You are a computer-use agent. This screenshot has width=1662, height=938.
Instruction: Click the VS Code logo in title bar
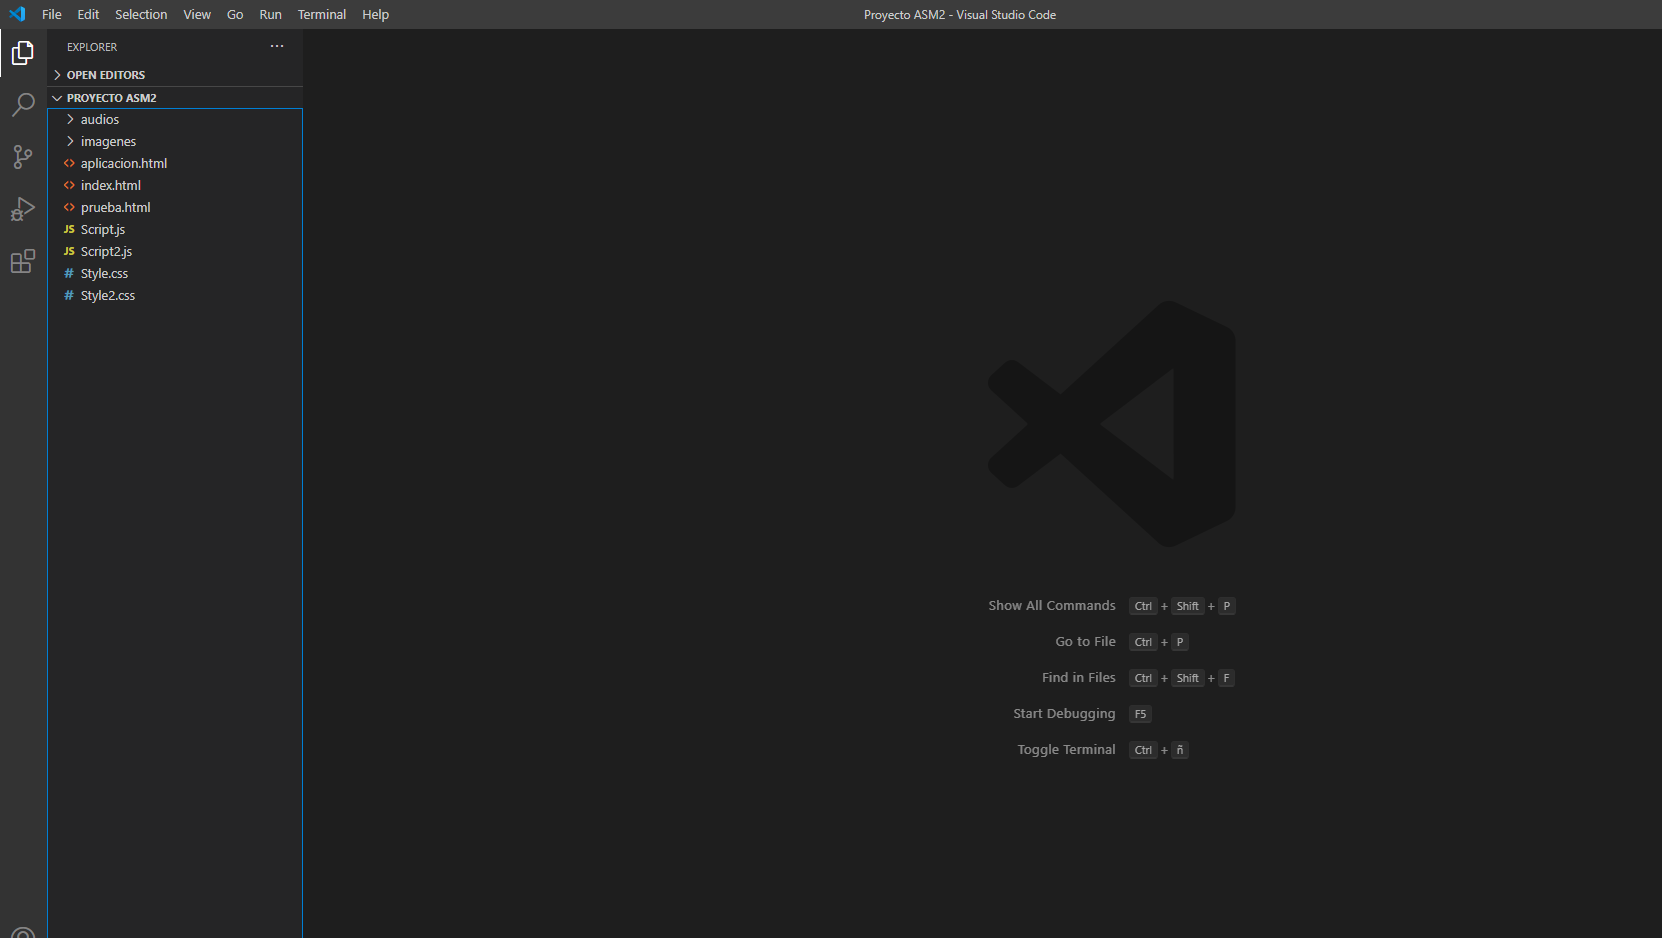(x=17, y=14)
